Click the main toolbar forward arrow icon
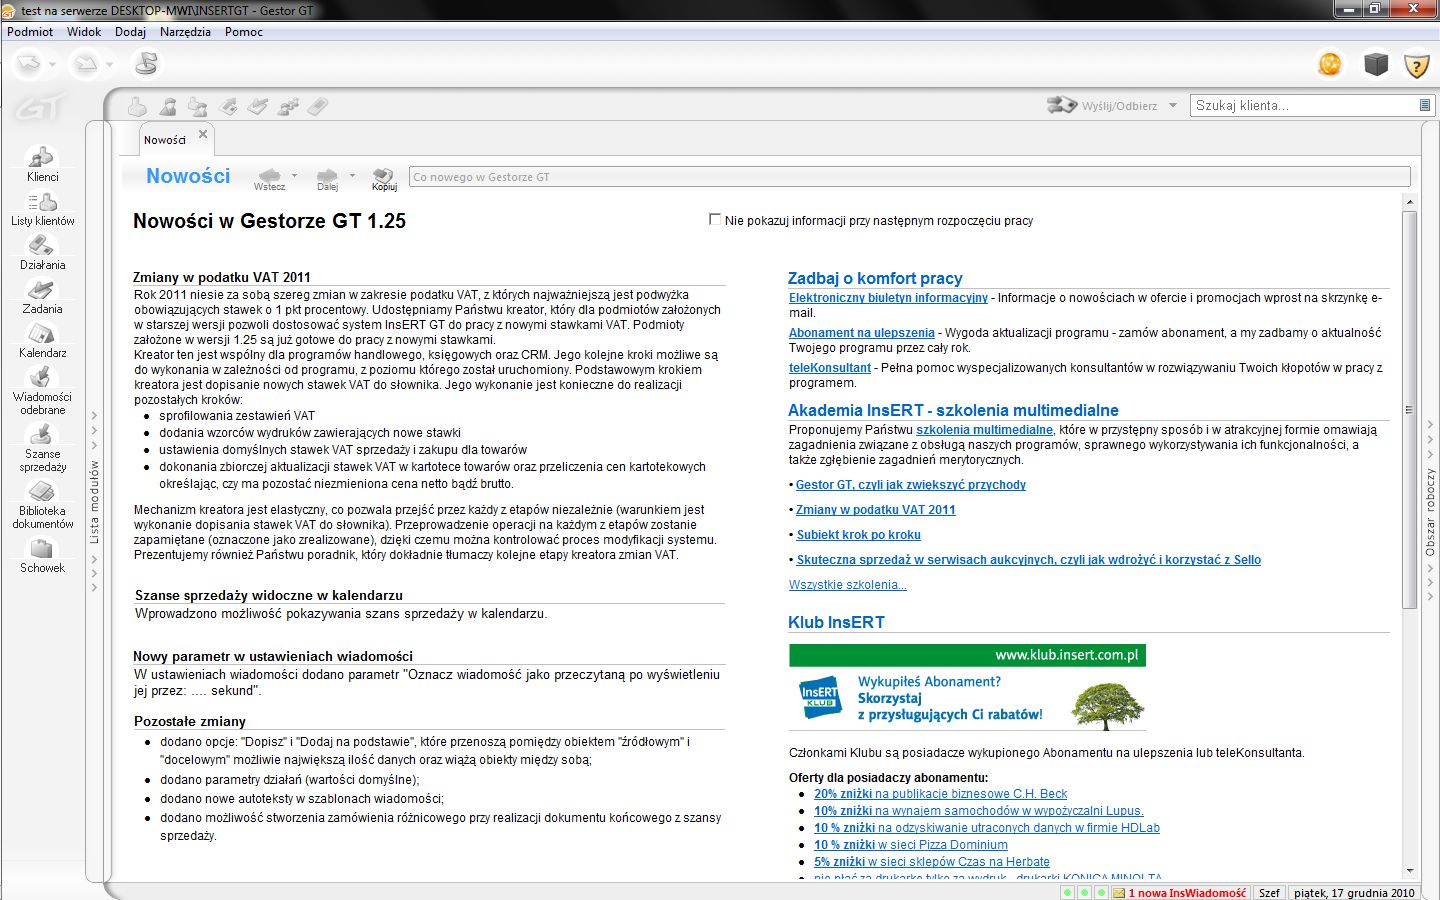Image resolution: width=1440 pixels, height=900 pixels. tap(87, 65)
